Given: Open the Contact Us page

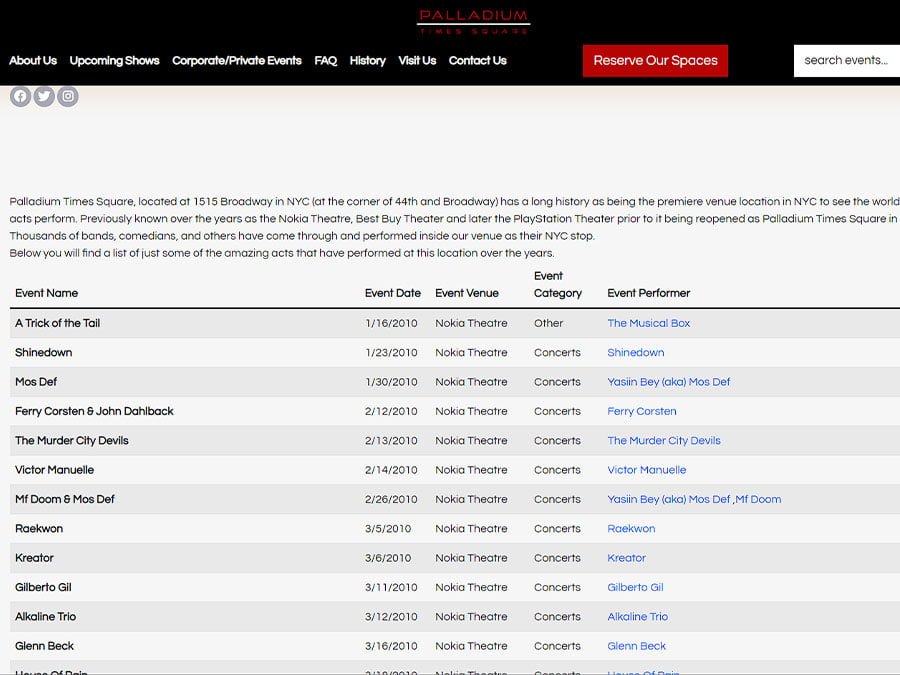Looking at the screenshot, I should [x=478, y=60].
